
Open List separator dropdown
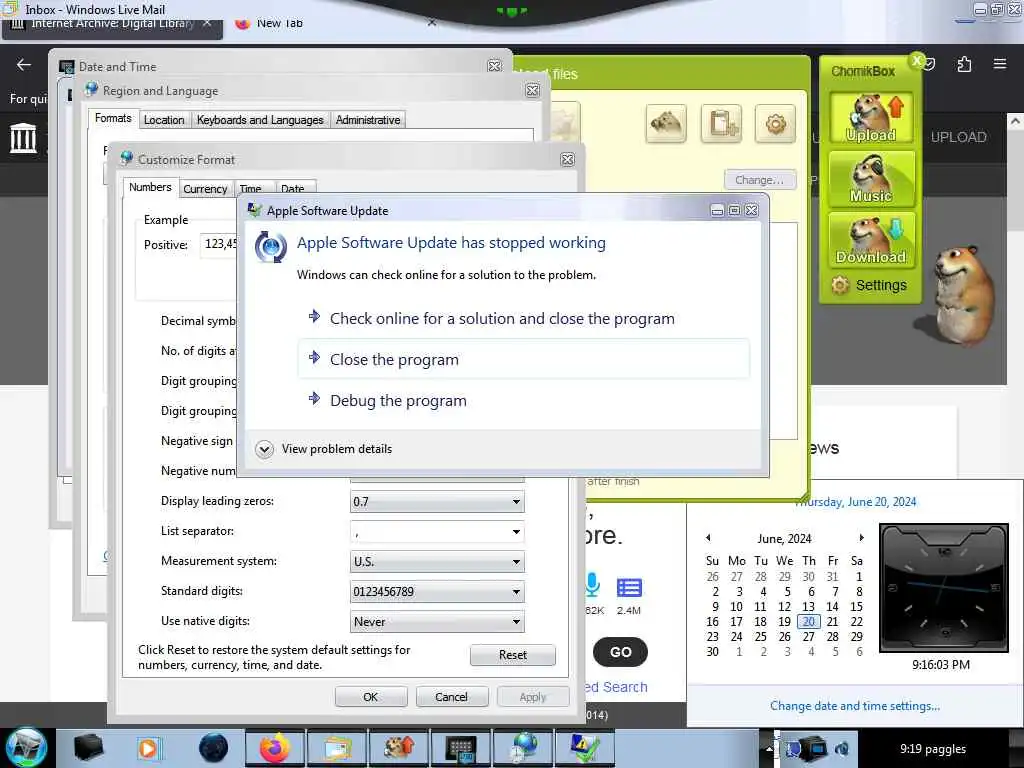click(437, 532)
